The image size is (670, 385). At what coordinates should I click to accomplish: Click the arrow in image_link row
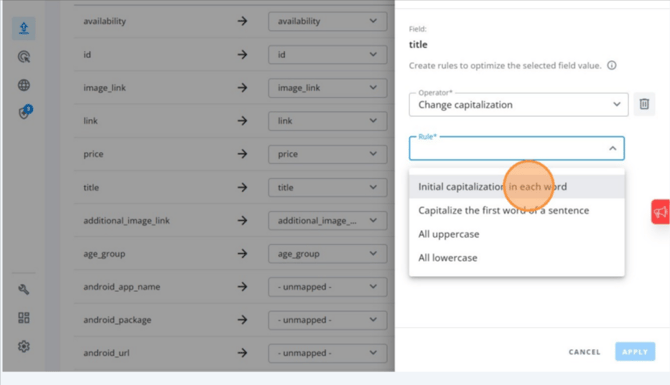tap(242, 88)
